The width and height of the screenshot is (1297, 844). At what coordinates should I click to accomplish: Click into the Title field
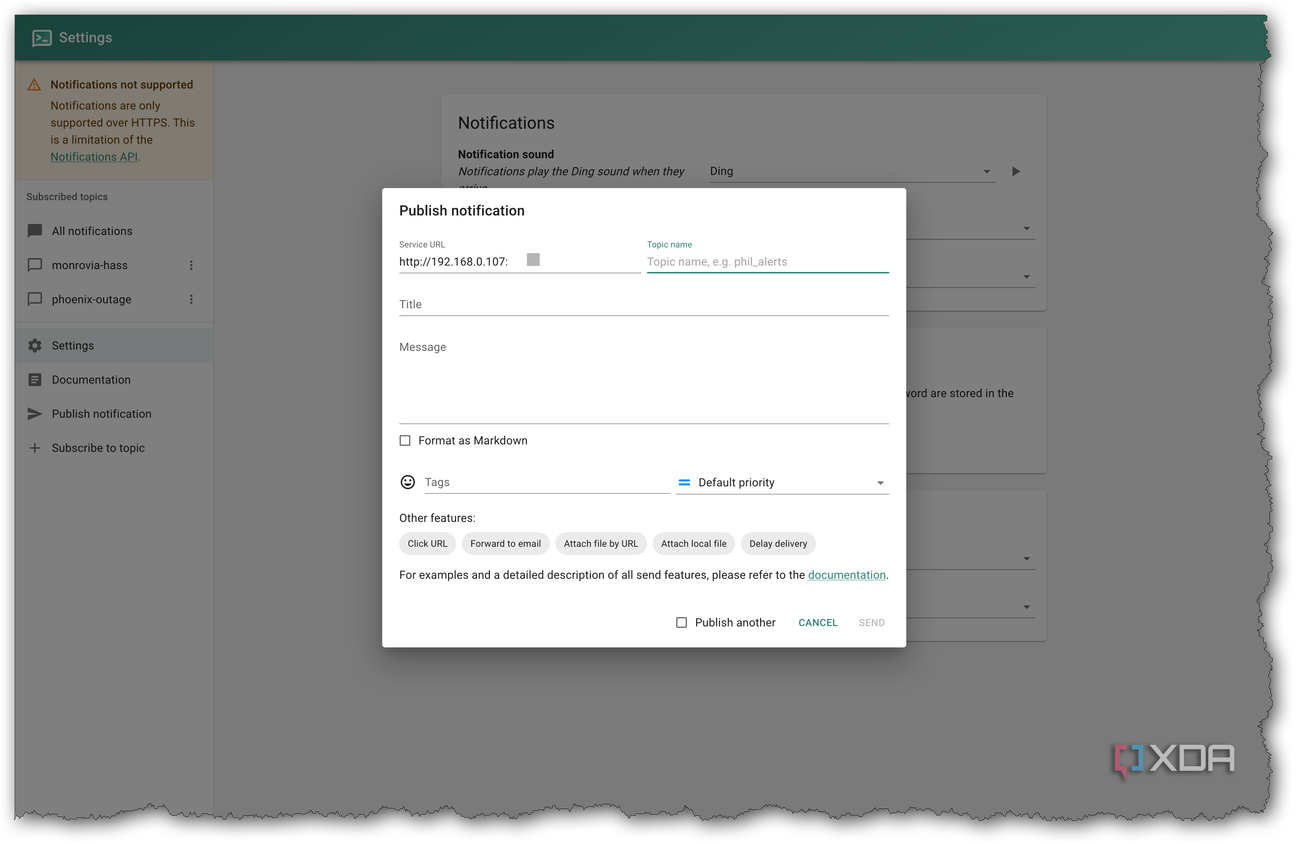click(x=644, y=304)
